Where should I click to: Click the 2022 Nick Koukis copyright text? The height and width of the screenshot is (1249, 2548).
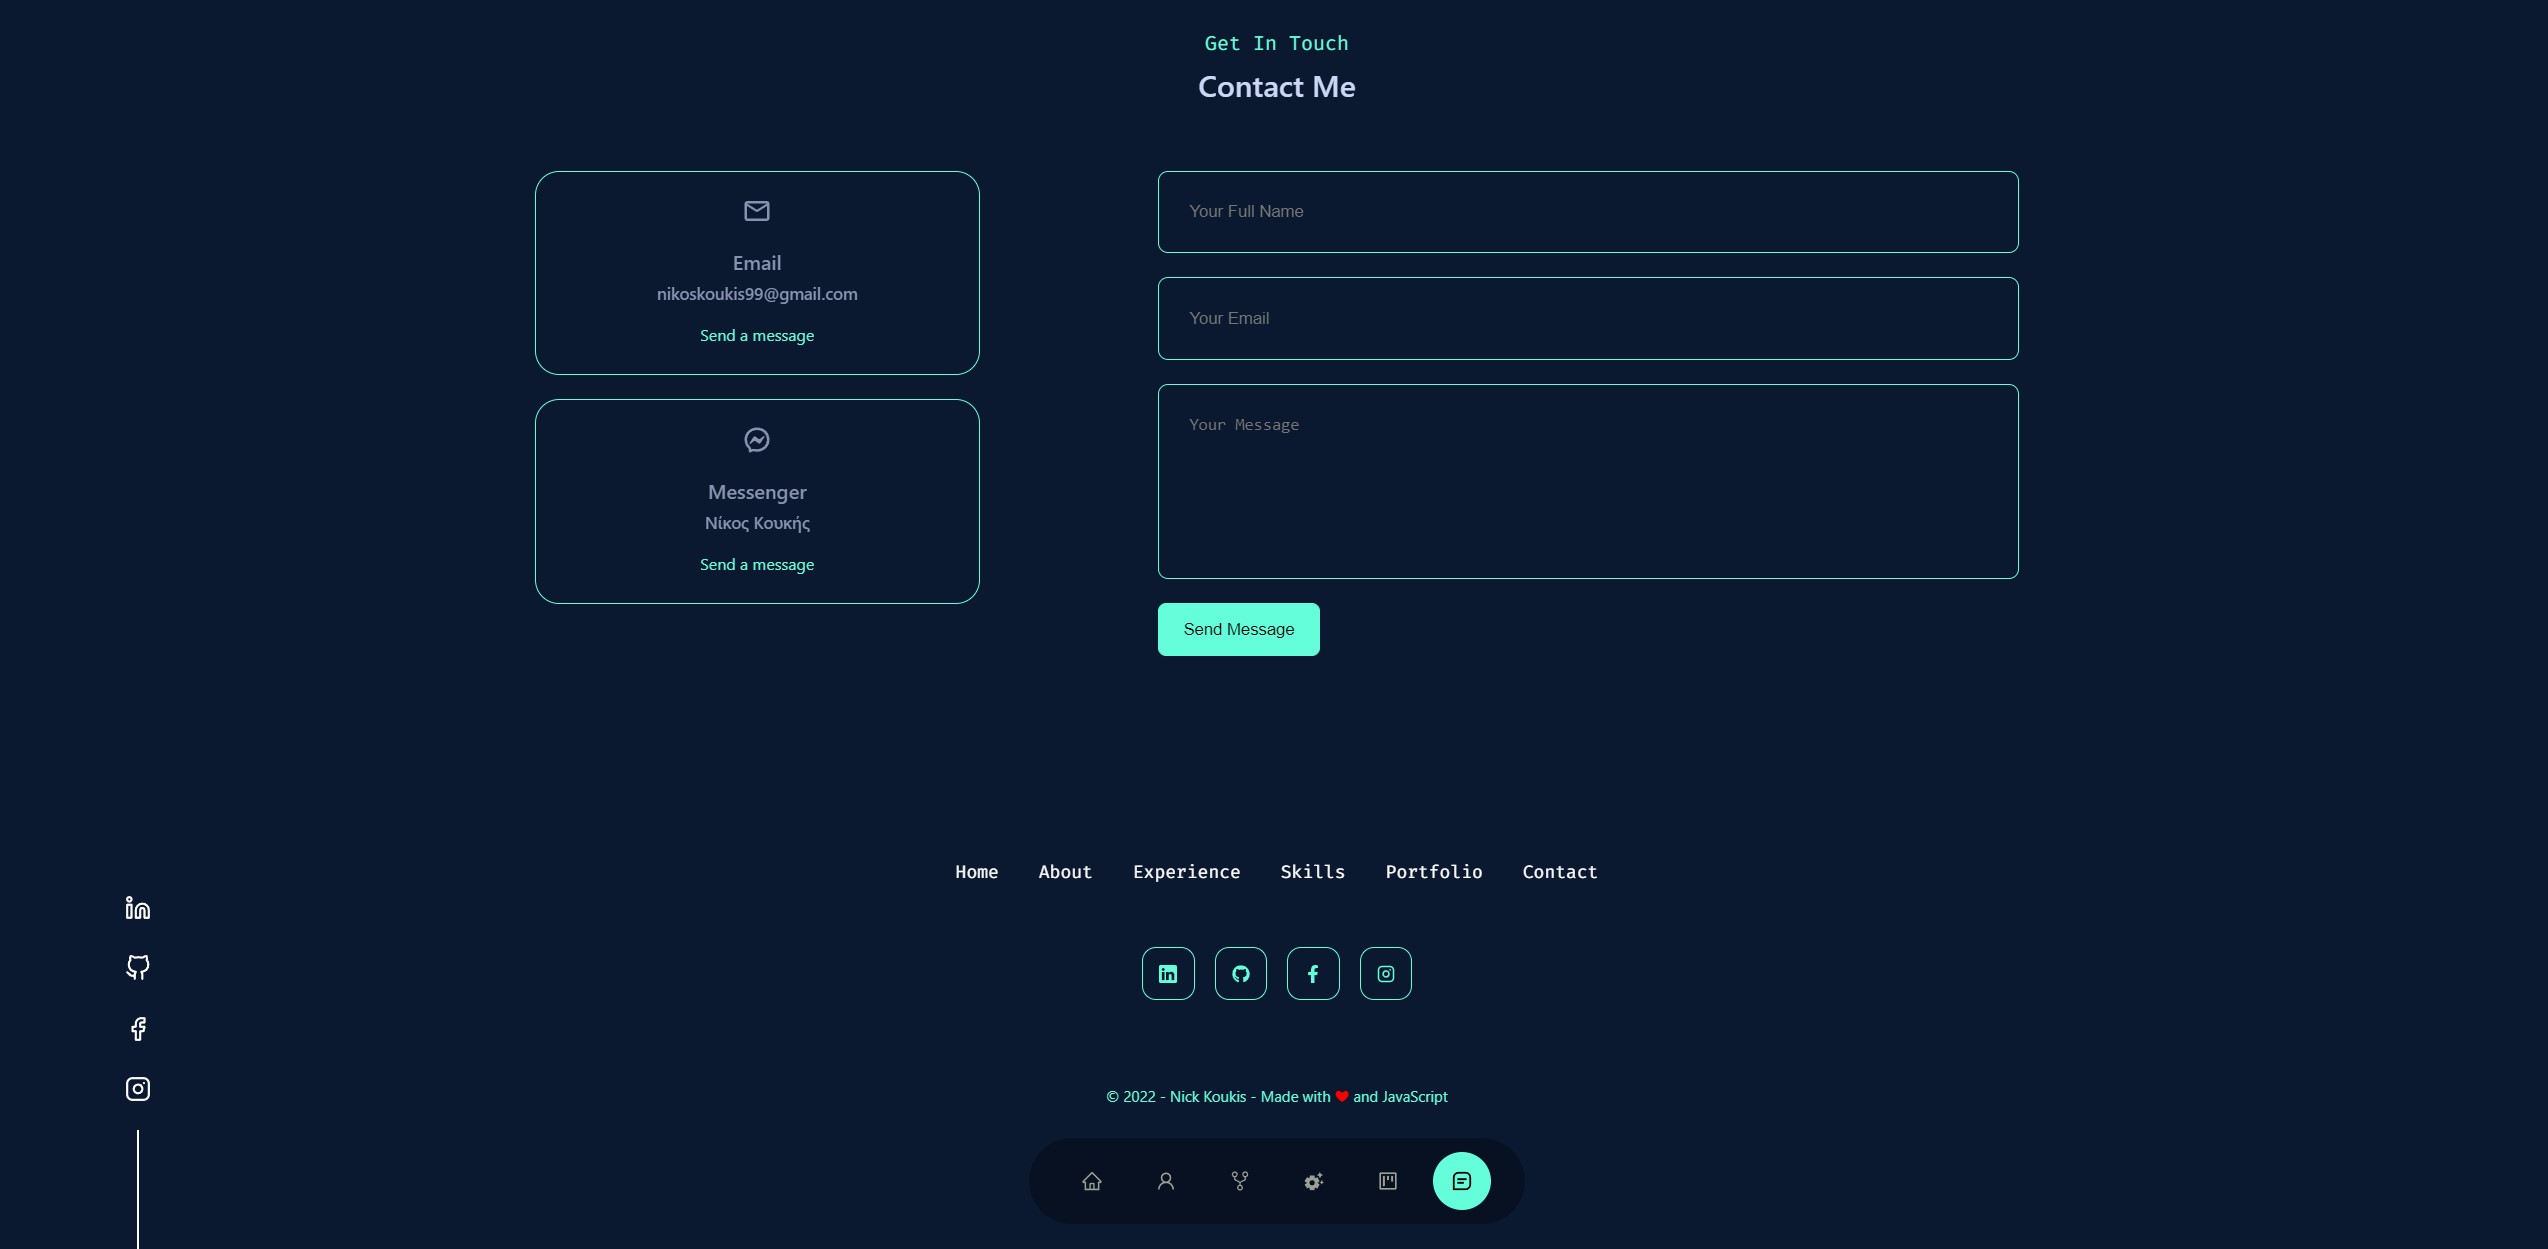point(1277,1097)
